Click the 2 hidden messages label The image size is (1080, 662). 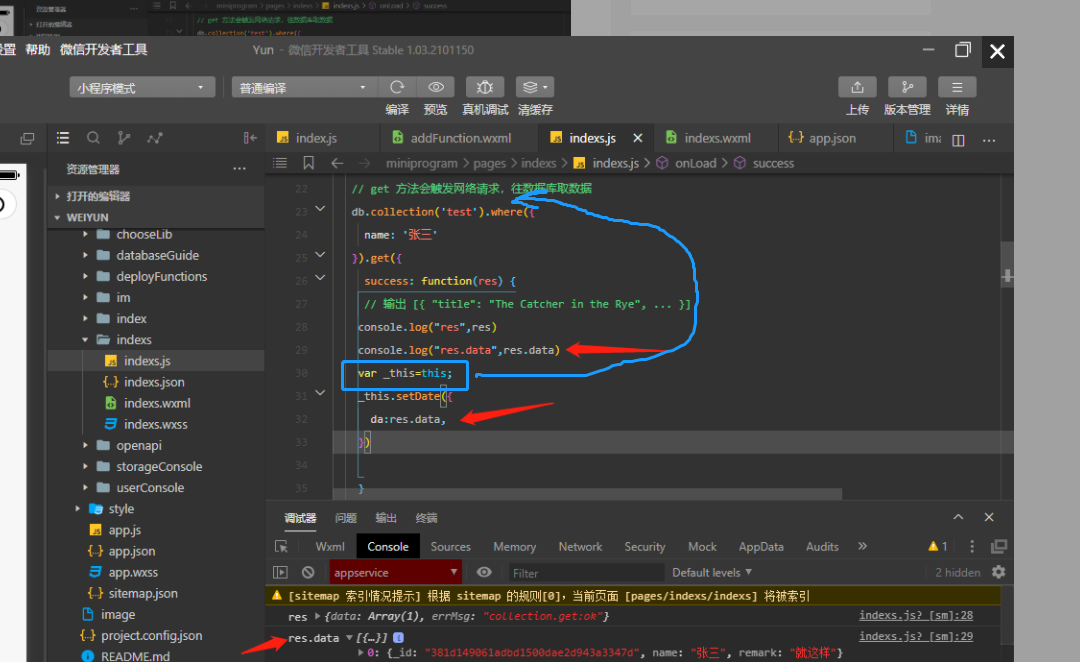click(x=957, y=572)
